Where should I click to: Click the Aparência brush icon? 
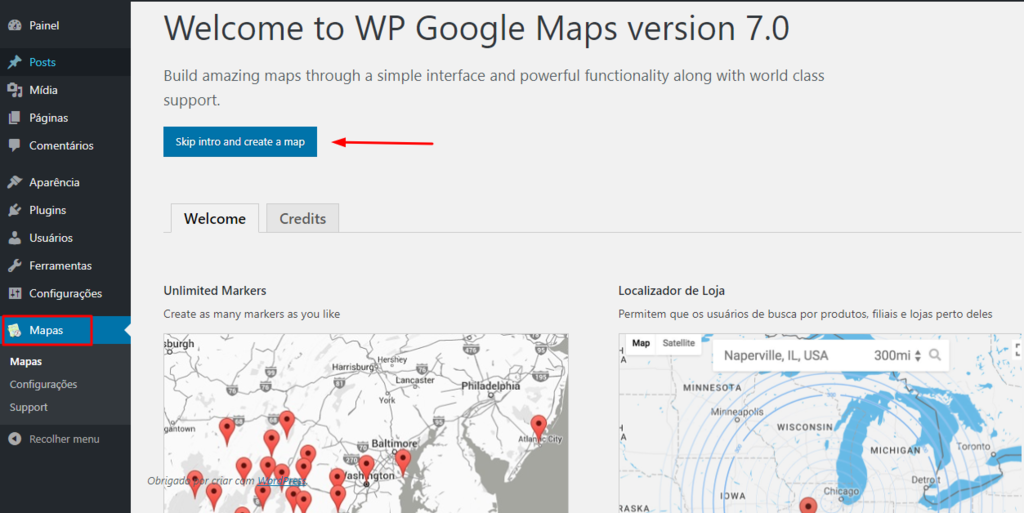pyautogui.click(x=14, y=182)
